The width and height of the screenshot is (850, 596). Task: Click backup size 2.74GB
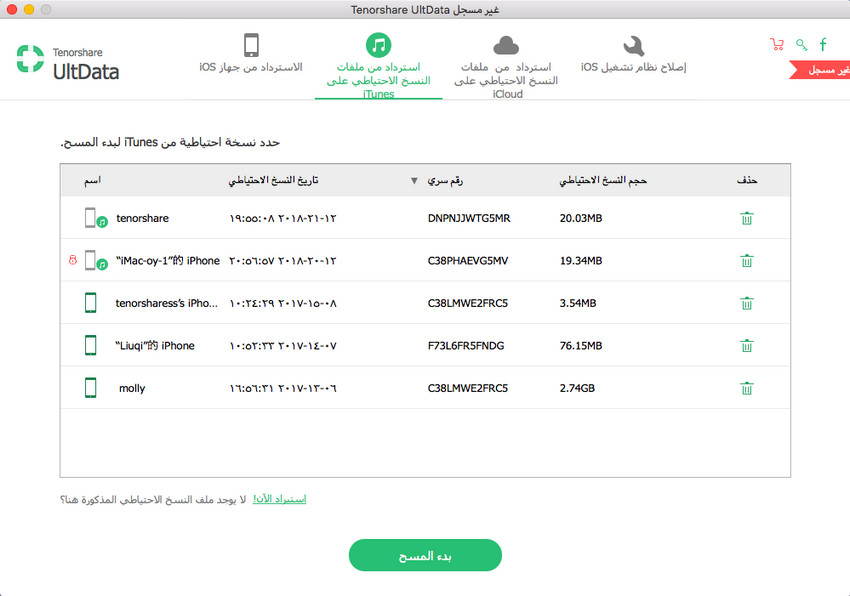click(x=577, y=388)
